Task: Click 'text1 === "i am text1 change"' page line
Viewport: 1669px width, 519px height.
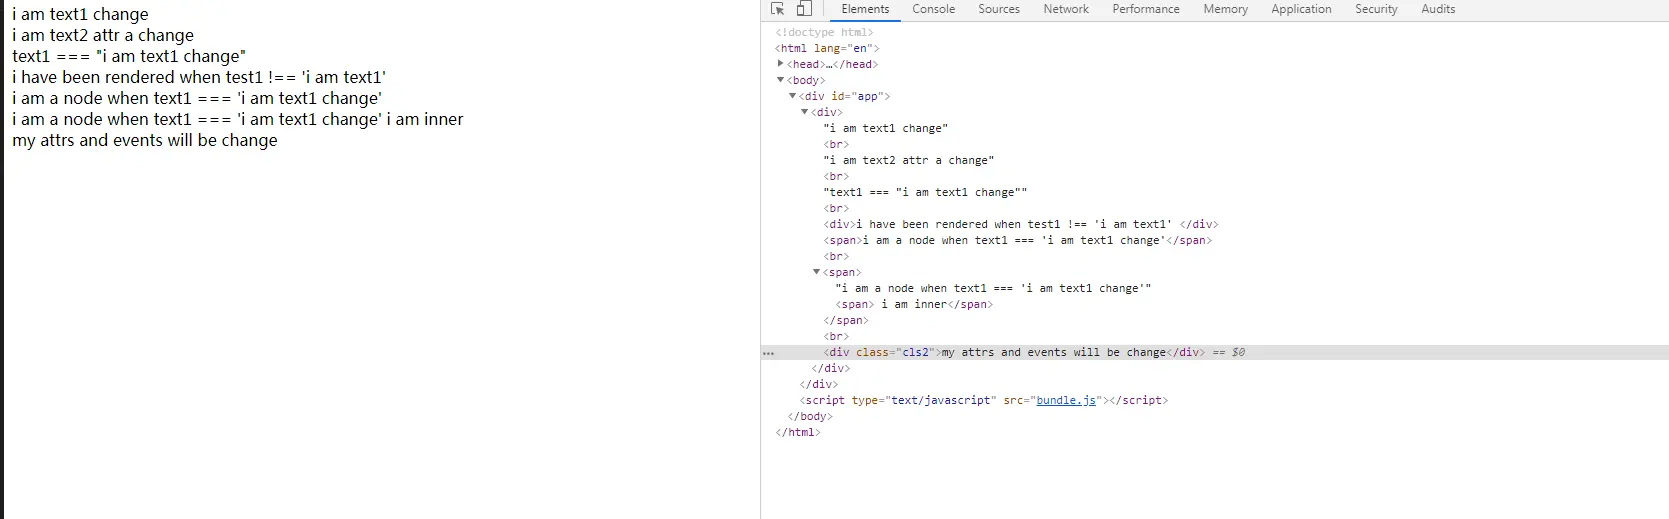Action: pos(129,56)
